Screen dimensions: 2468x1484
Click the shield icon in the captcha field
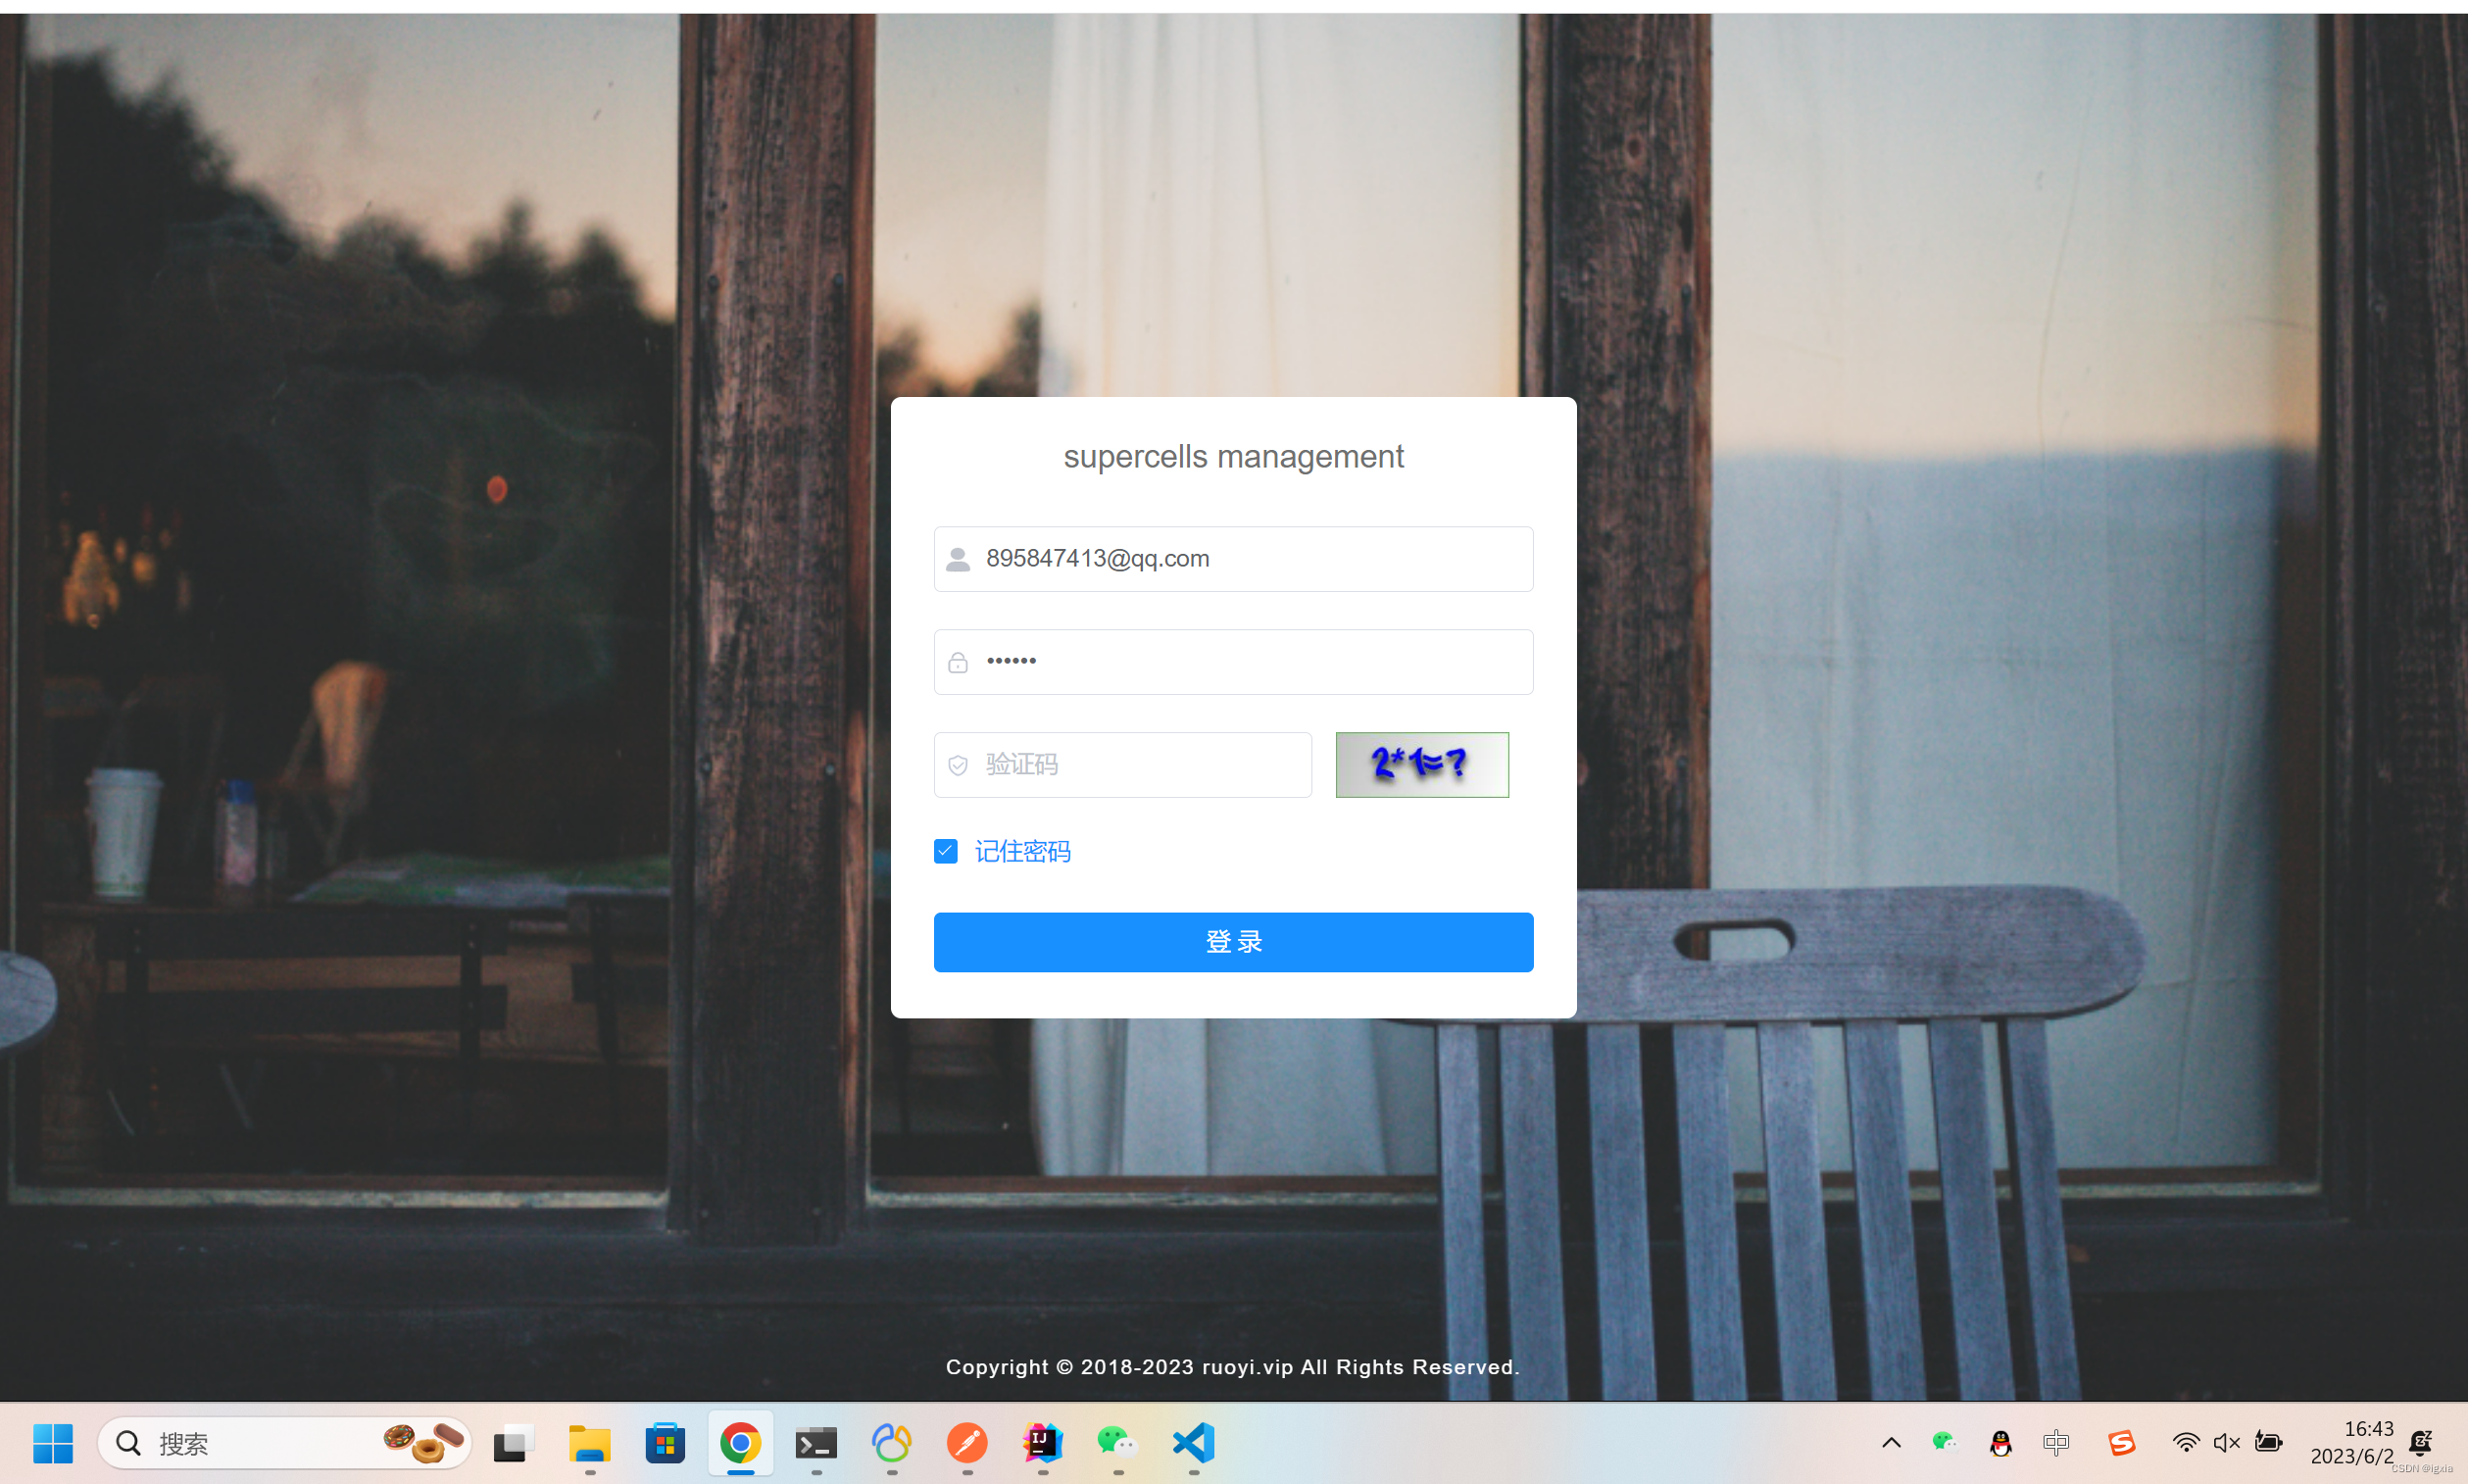tap(958, 765)
